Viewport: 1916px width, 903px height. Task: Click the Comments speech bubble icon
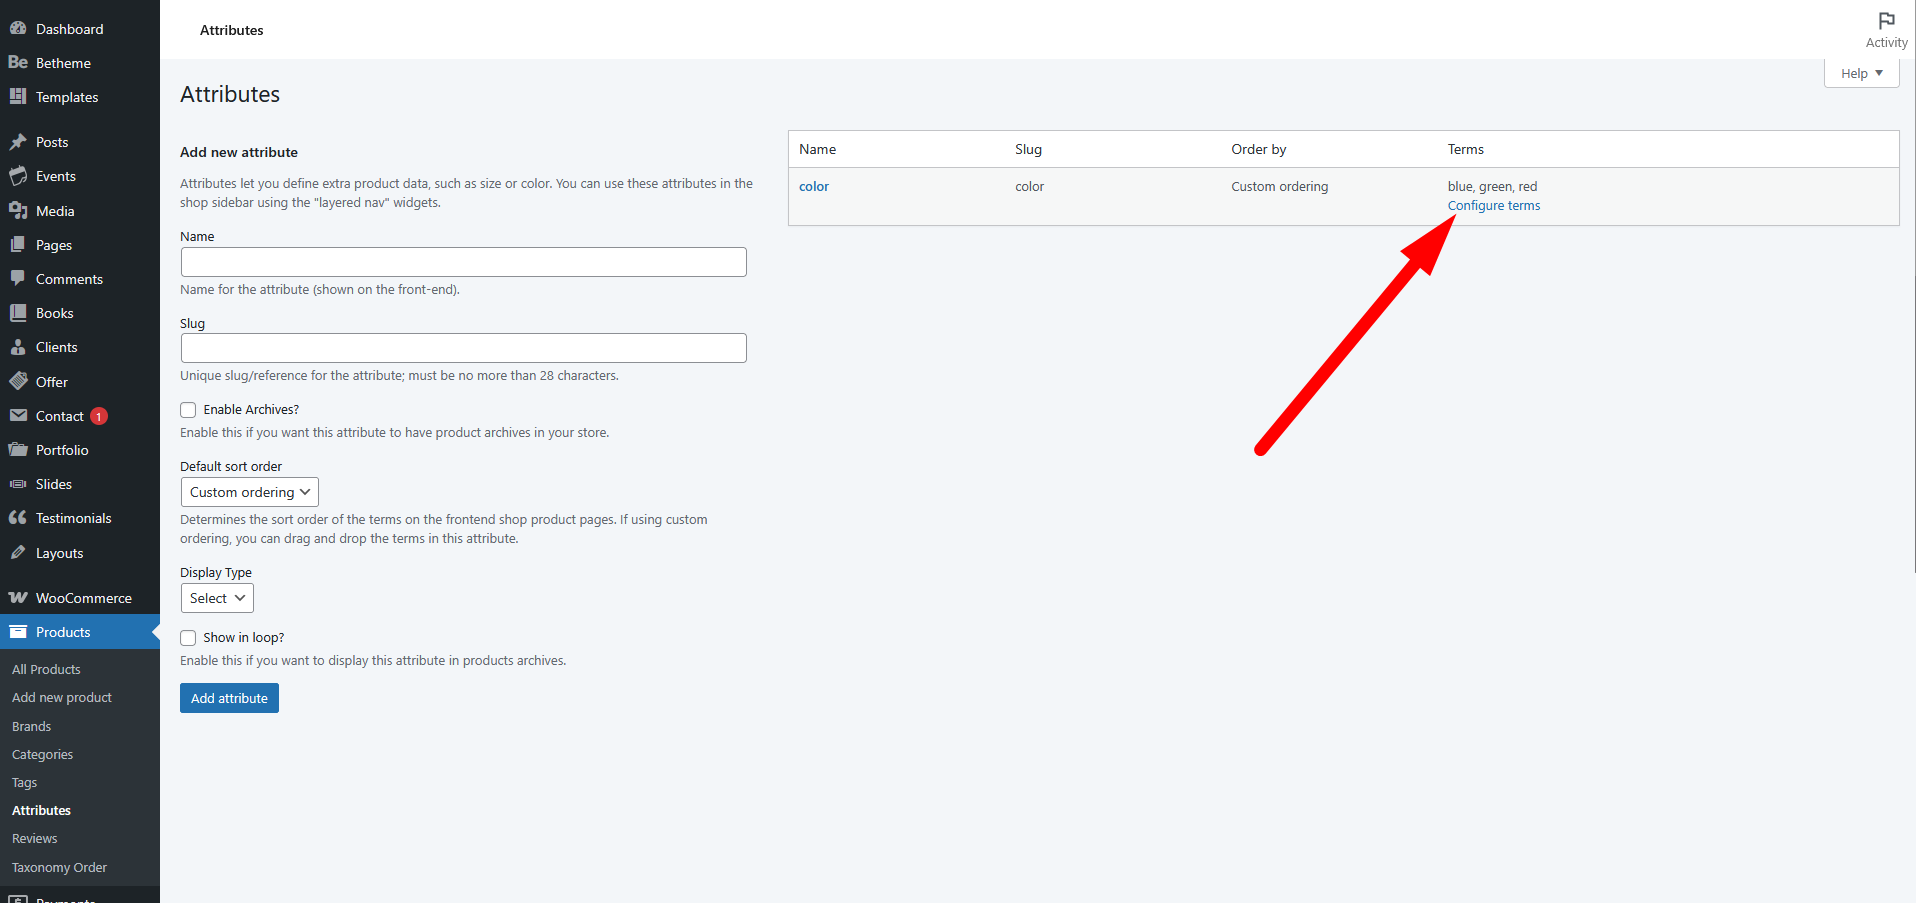[18, 279]
